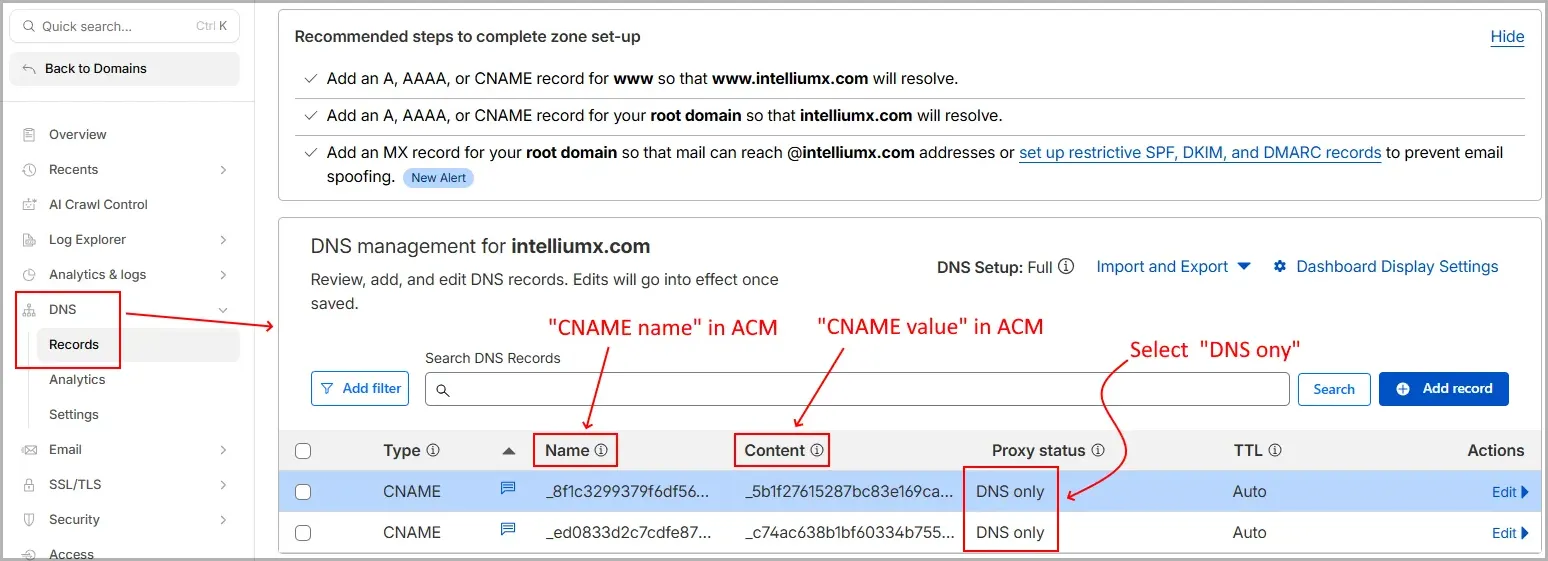Open the Overview sidebar item

click(x=77, y=135)
